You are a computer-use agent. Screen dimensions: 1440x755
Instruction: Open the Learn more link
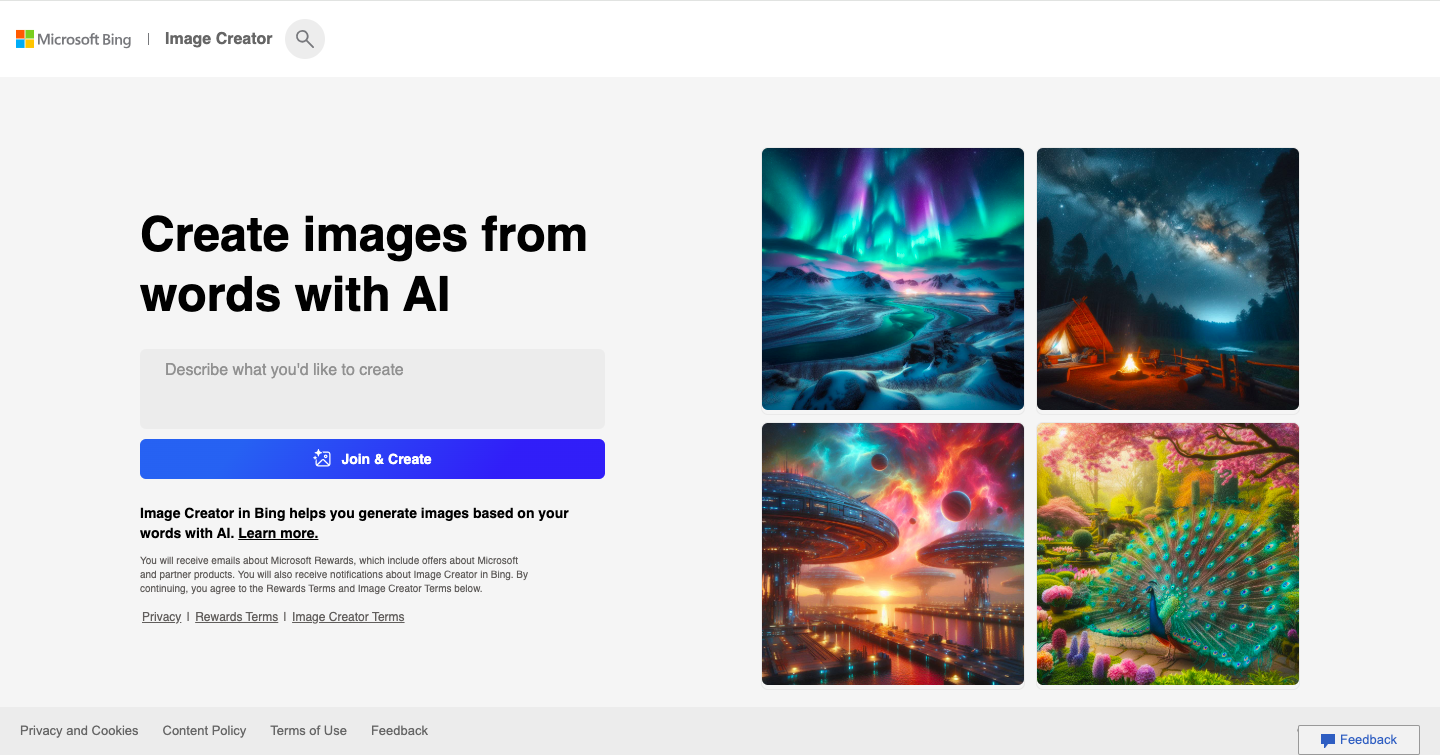(277, 532)
